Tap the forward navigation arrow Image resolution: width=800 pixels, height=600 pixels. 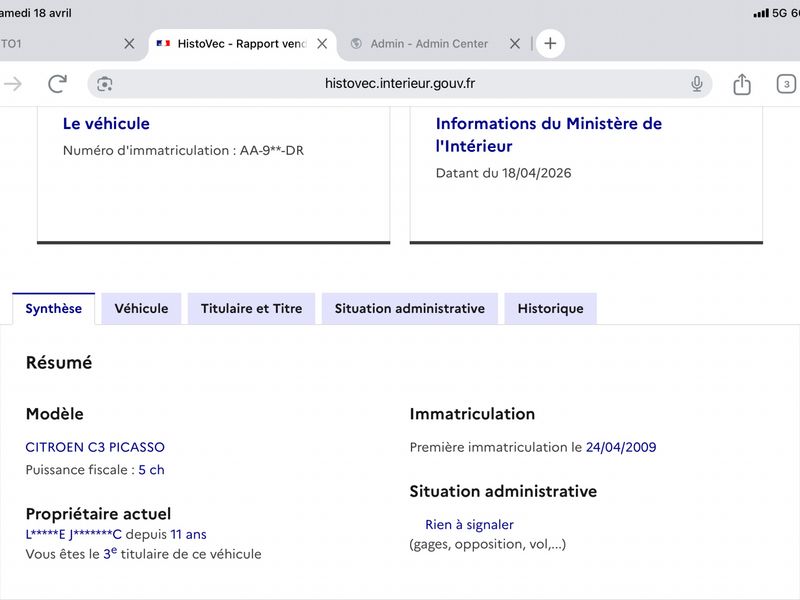[13, 84]
